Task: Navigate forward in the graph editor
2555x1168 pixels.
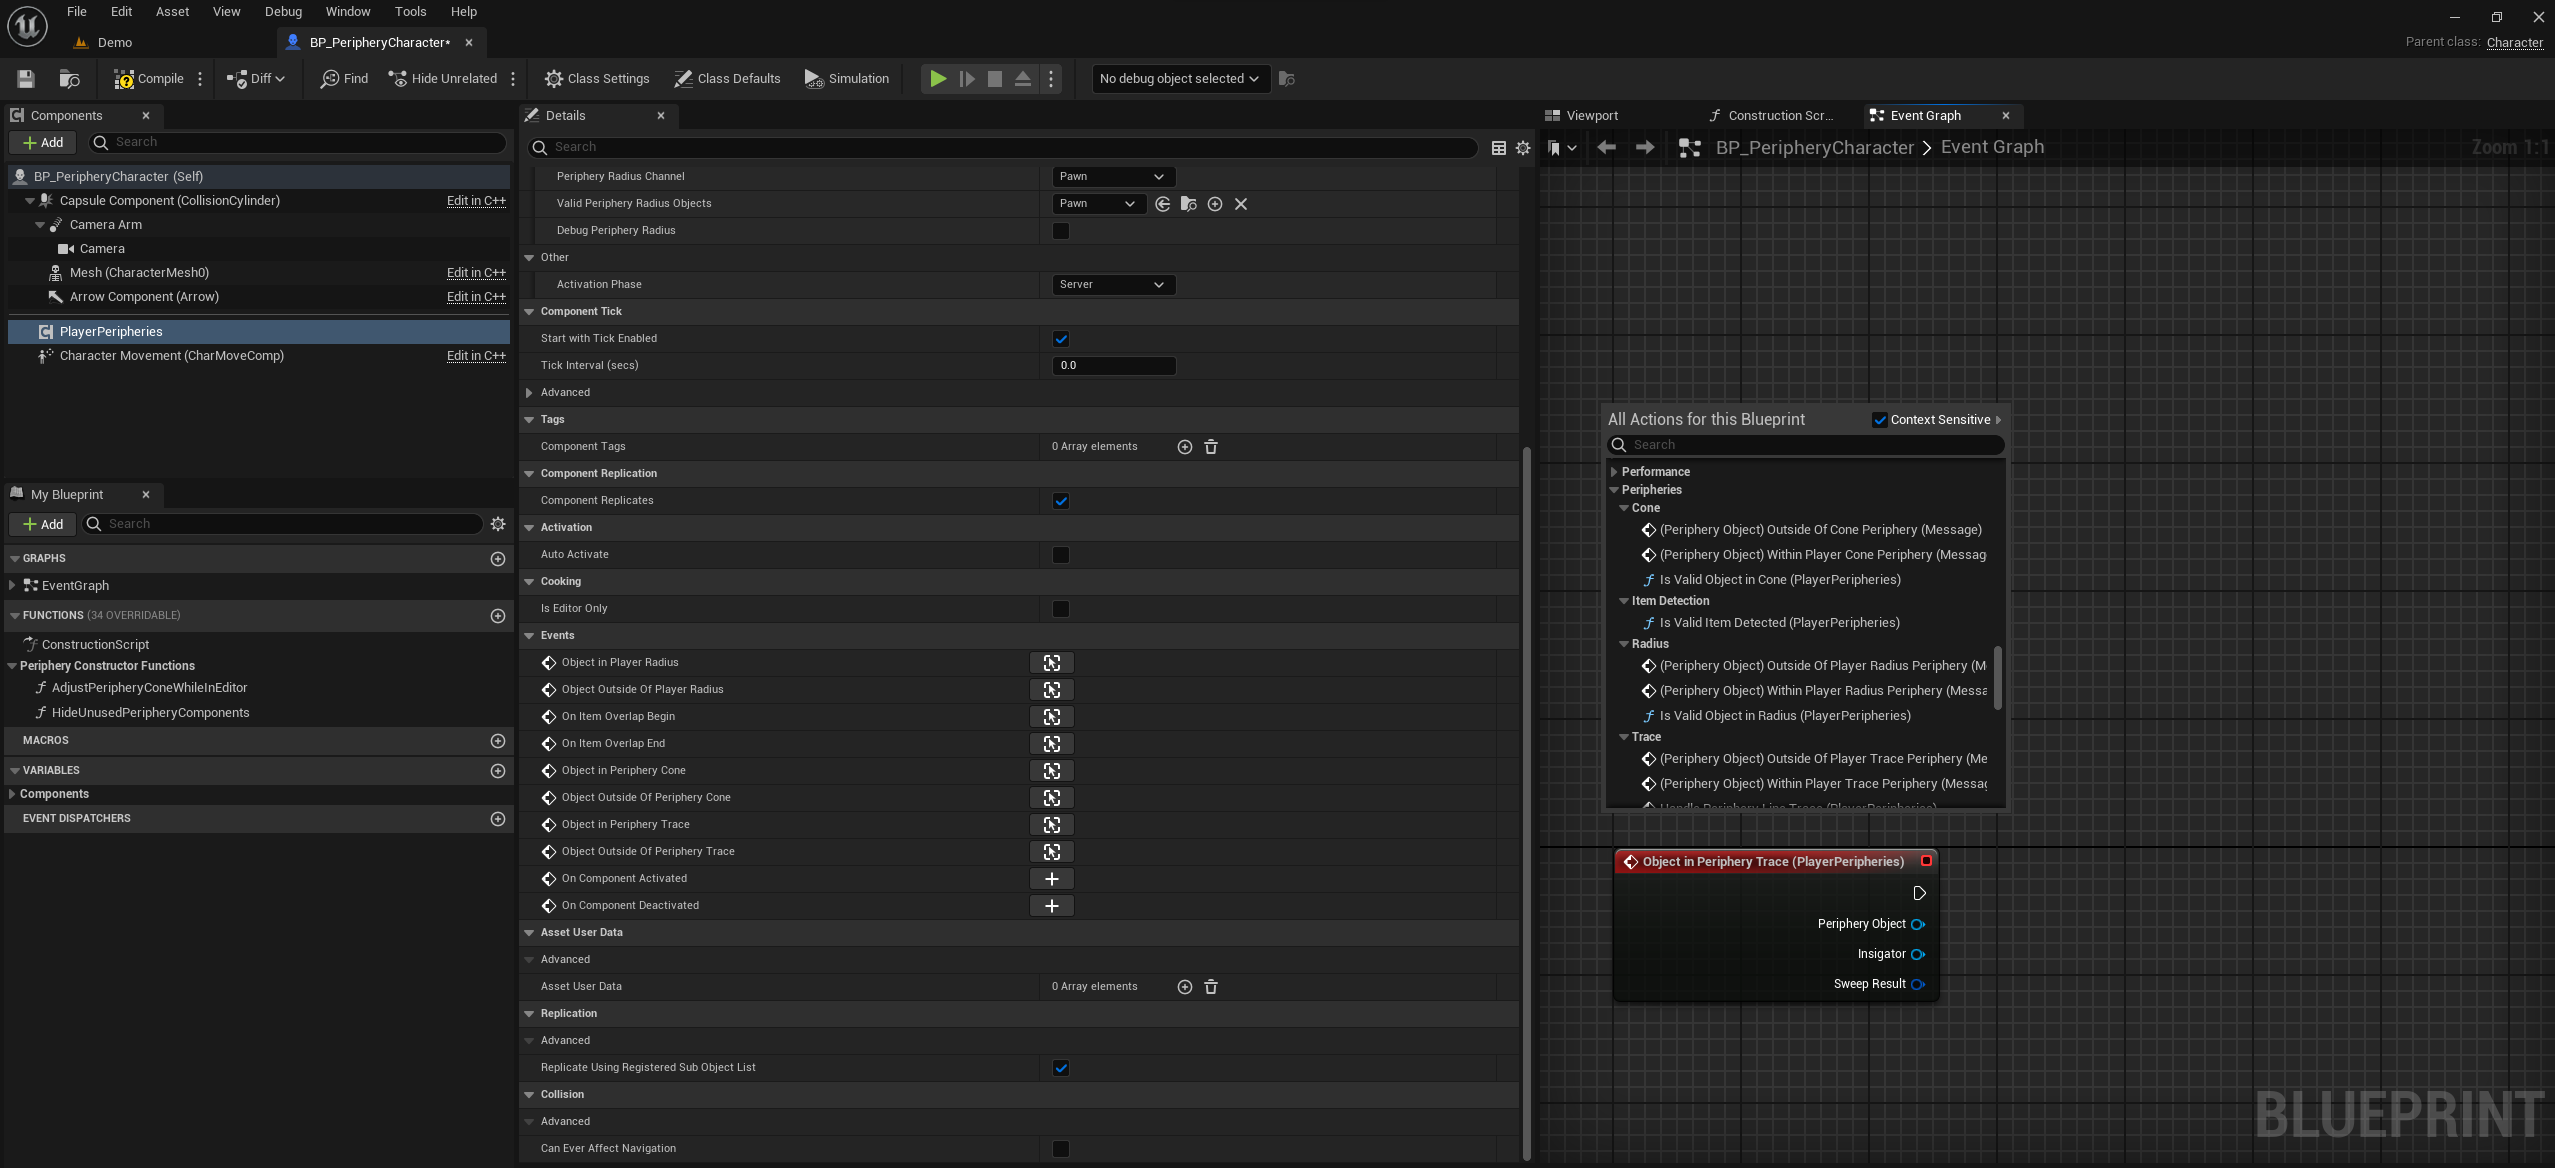Action: tap(1645, 148)
